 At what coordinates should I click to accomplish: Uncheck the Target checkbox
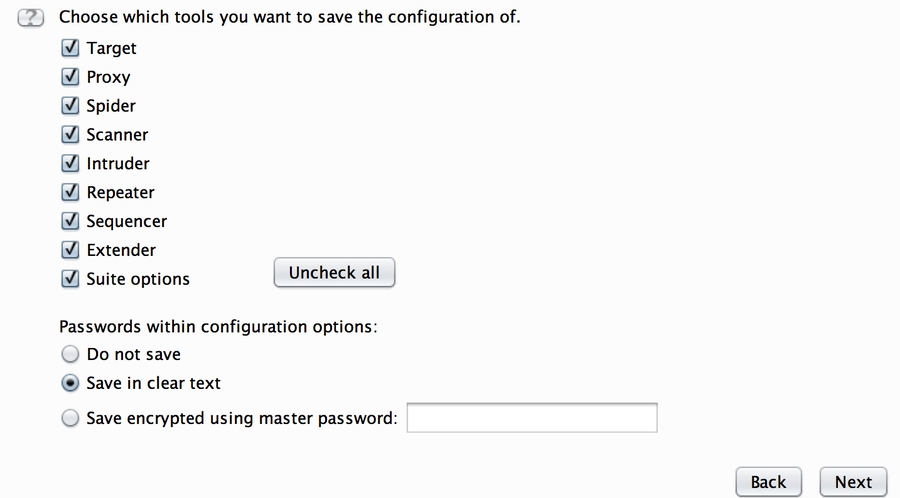click(x=70, y=48)
